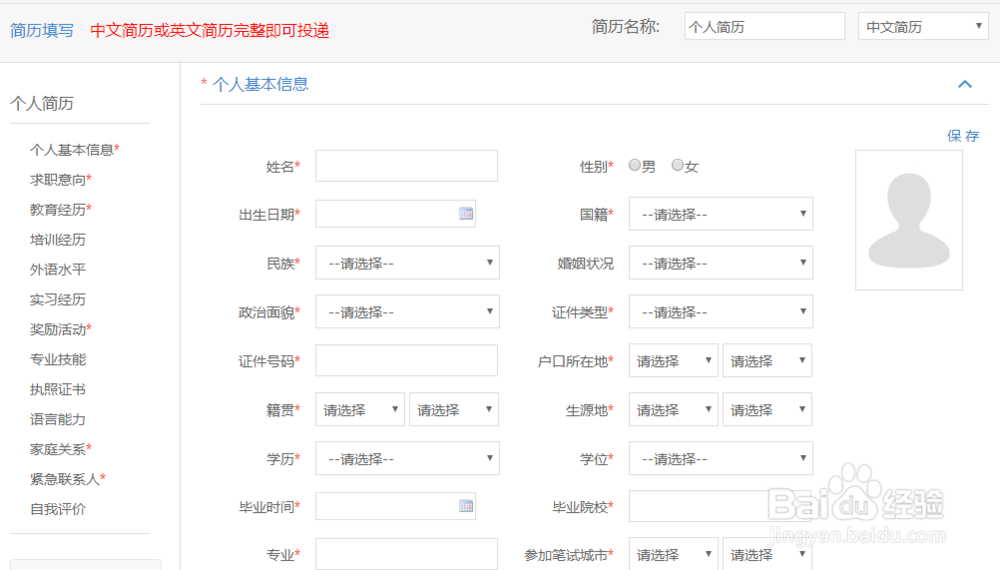Go to 求职意向 in sidebar
Screen dimensions: 1000x570
pyautogui.click(x=60, y=180)
